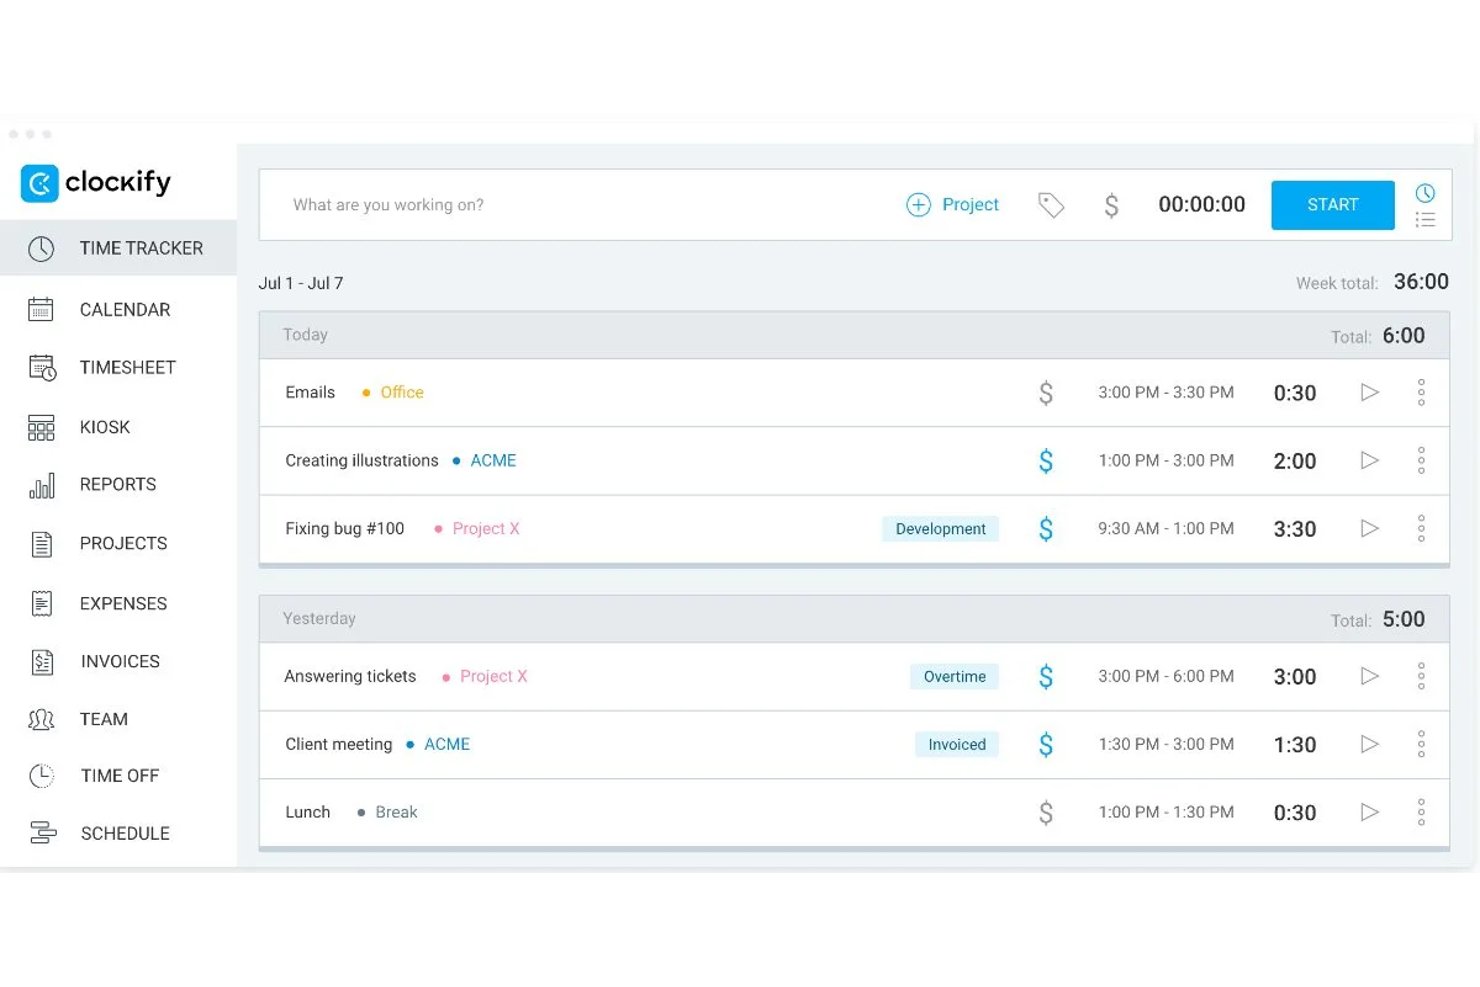1480x987 pixels.
Task: Toggle billable on Answering tickets entry
Action: (1046, 677)
